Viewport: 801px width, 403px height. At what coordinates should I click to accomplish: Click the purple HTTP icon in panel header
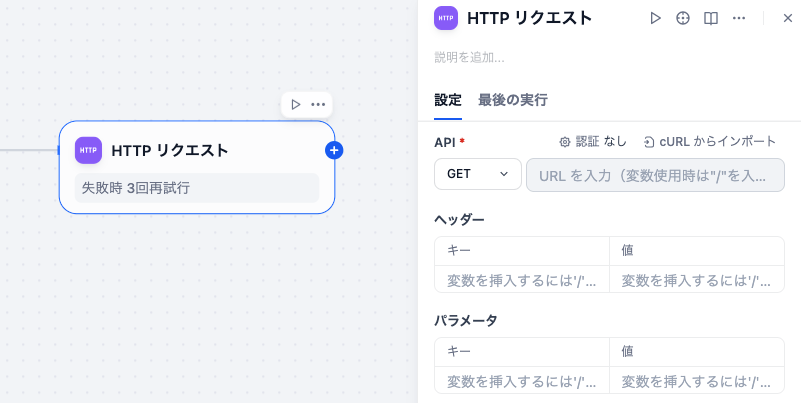click(446, 18)
